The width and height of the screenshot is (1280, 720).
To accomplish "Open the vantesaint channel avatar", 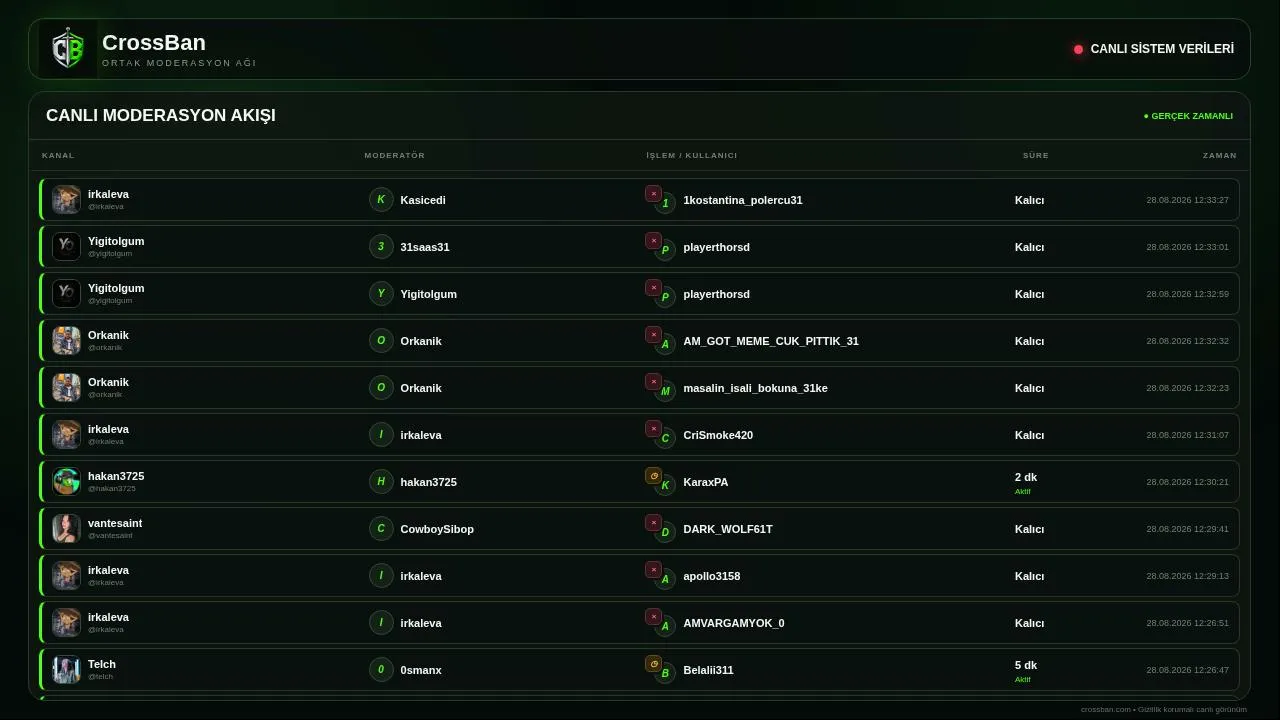I will [66, 529].
